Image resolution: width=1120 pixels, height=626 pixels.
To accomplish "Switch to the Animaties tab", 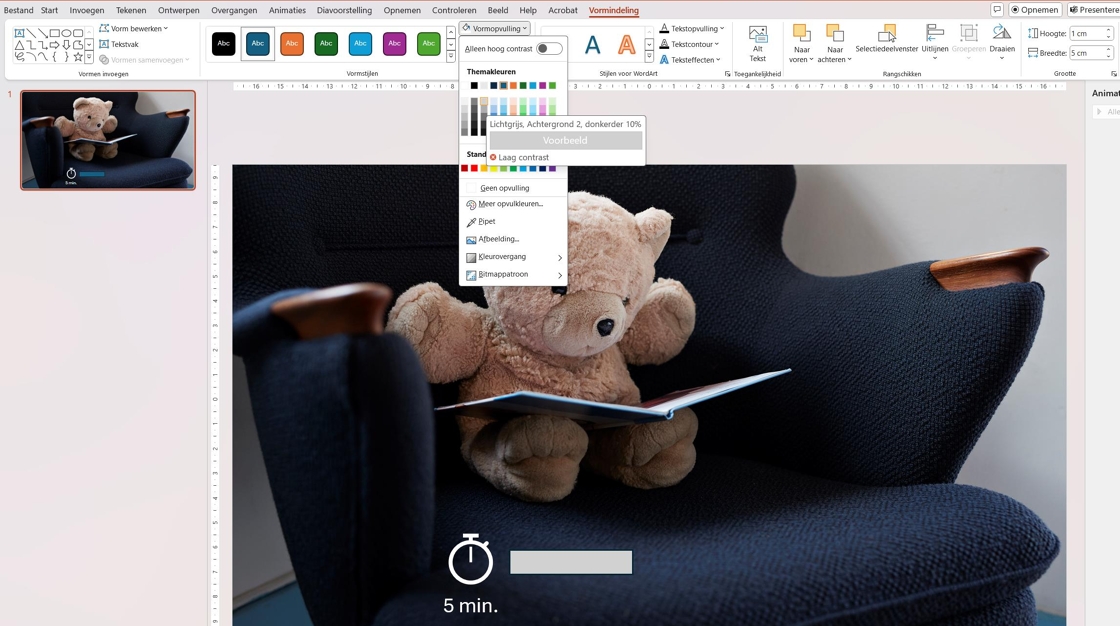I will pos(287,10).
